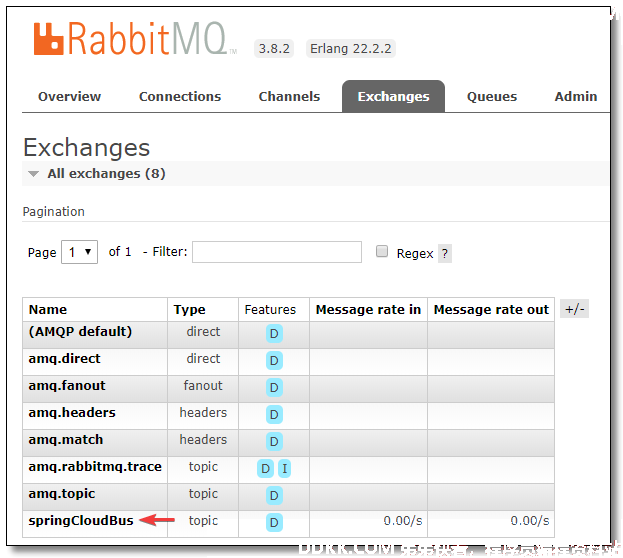Open the amq.fanout exchange
623x558 pixels.
[x=67, y=386]
